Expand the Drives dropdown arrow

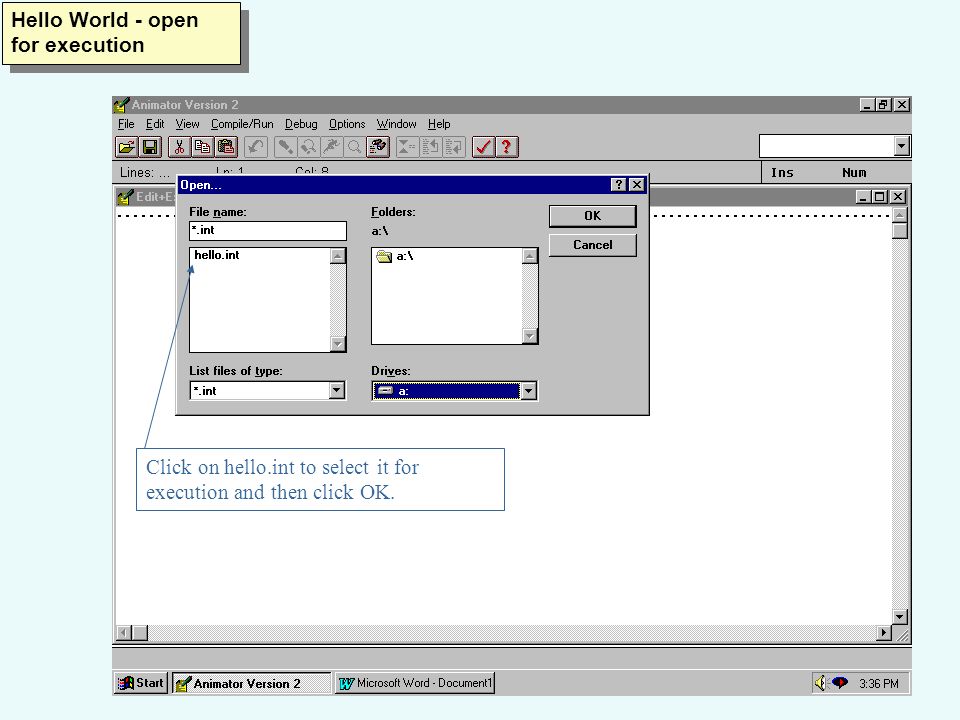pos(528,391)
